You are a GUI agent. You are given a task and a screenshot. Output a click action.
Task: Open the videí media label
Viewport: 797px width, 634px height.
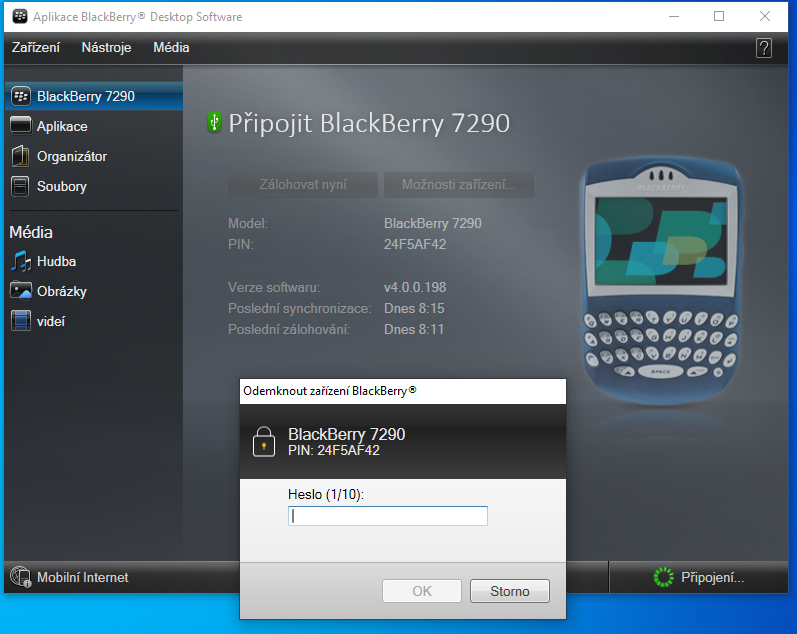pyautogui.click(x=51, y=321)
